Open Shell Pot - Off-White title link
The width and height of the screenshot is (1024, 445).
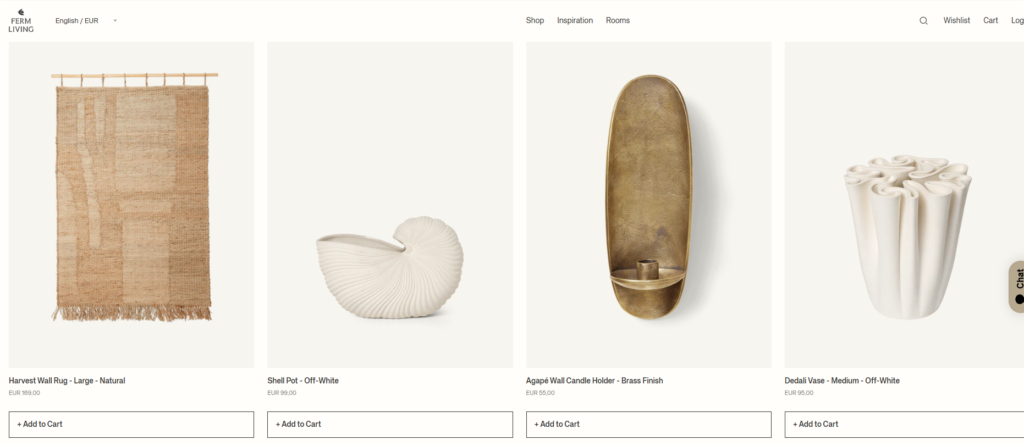(303, 381)
